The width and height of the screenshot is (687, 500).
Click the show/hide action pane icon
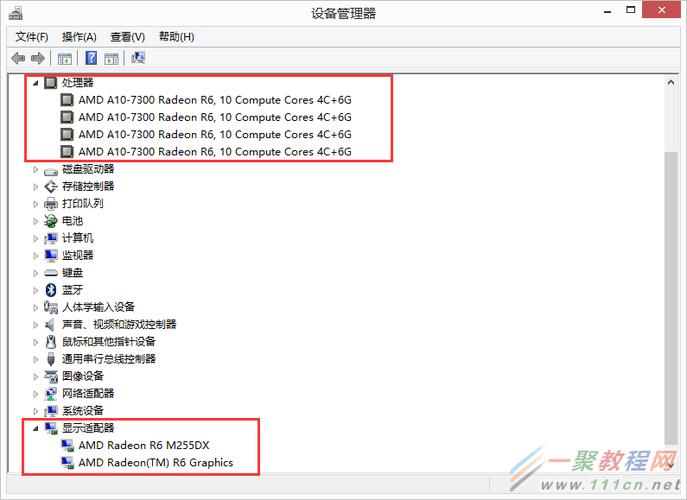coord(111,58)
